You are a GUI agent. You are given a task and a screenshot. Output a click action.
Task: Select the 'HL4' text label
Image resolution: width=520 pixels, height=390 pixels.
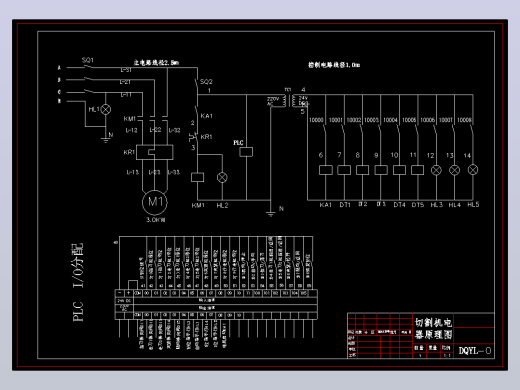point(454,205)
